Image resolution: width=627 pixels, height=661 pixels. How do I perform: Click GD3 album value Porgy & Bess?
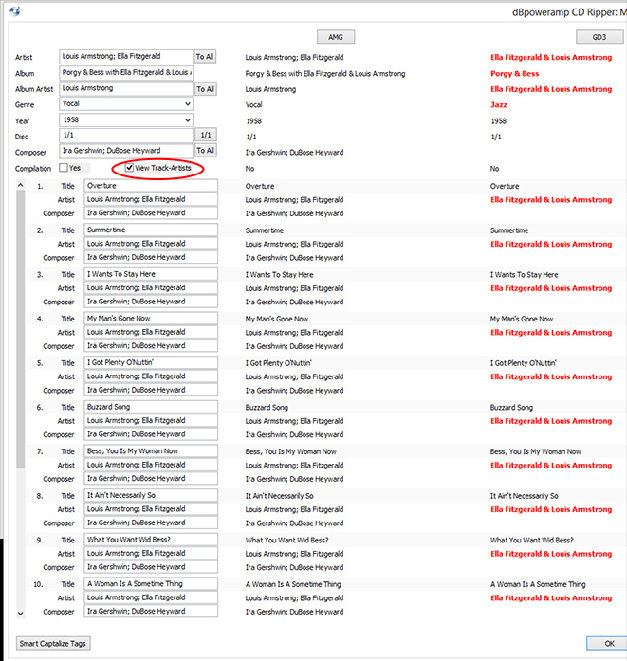(514, 73)
